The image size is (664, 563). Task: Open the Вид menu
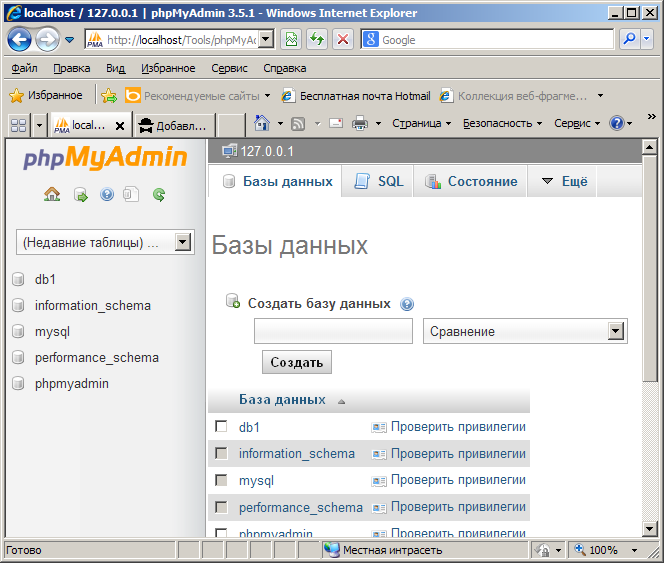[115, 68]
